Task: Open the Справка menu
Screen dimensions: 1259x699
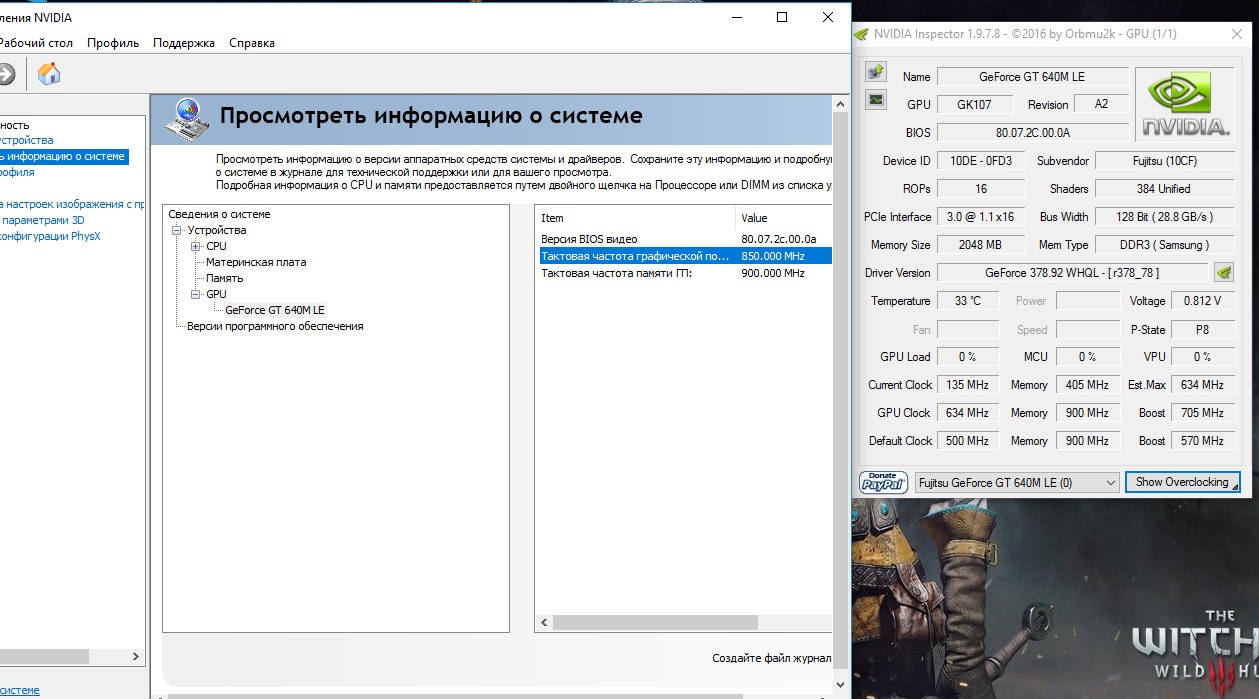Action: click(252, 43)
